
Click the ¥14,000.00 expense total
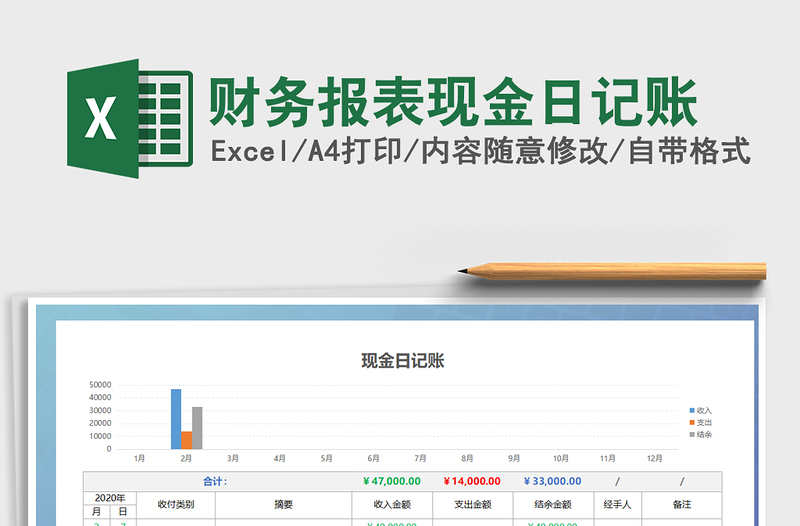point(472,481)
